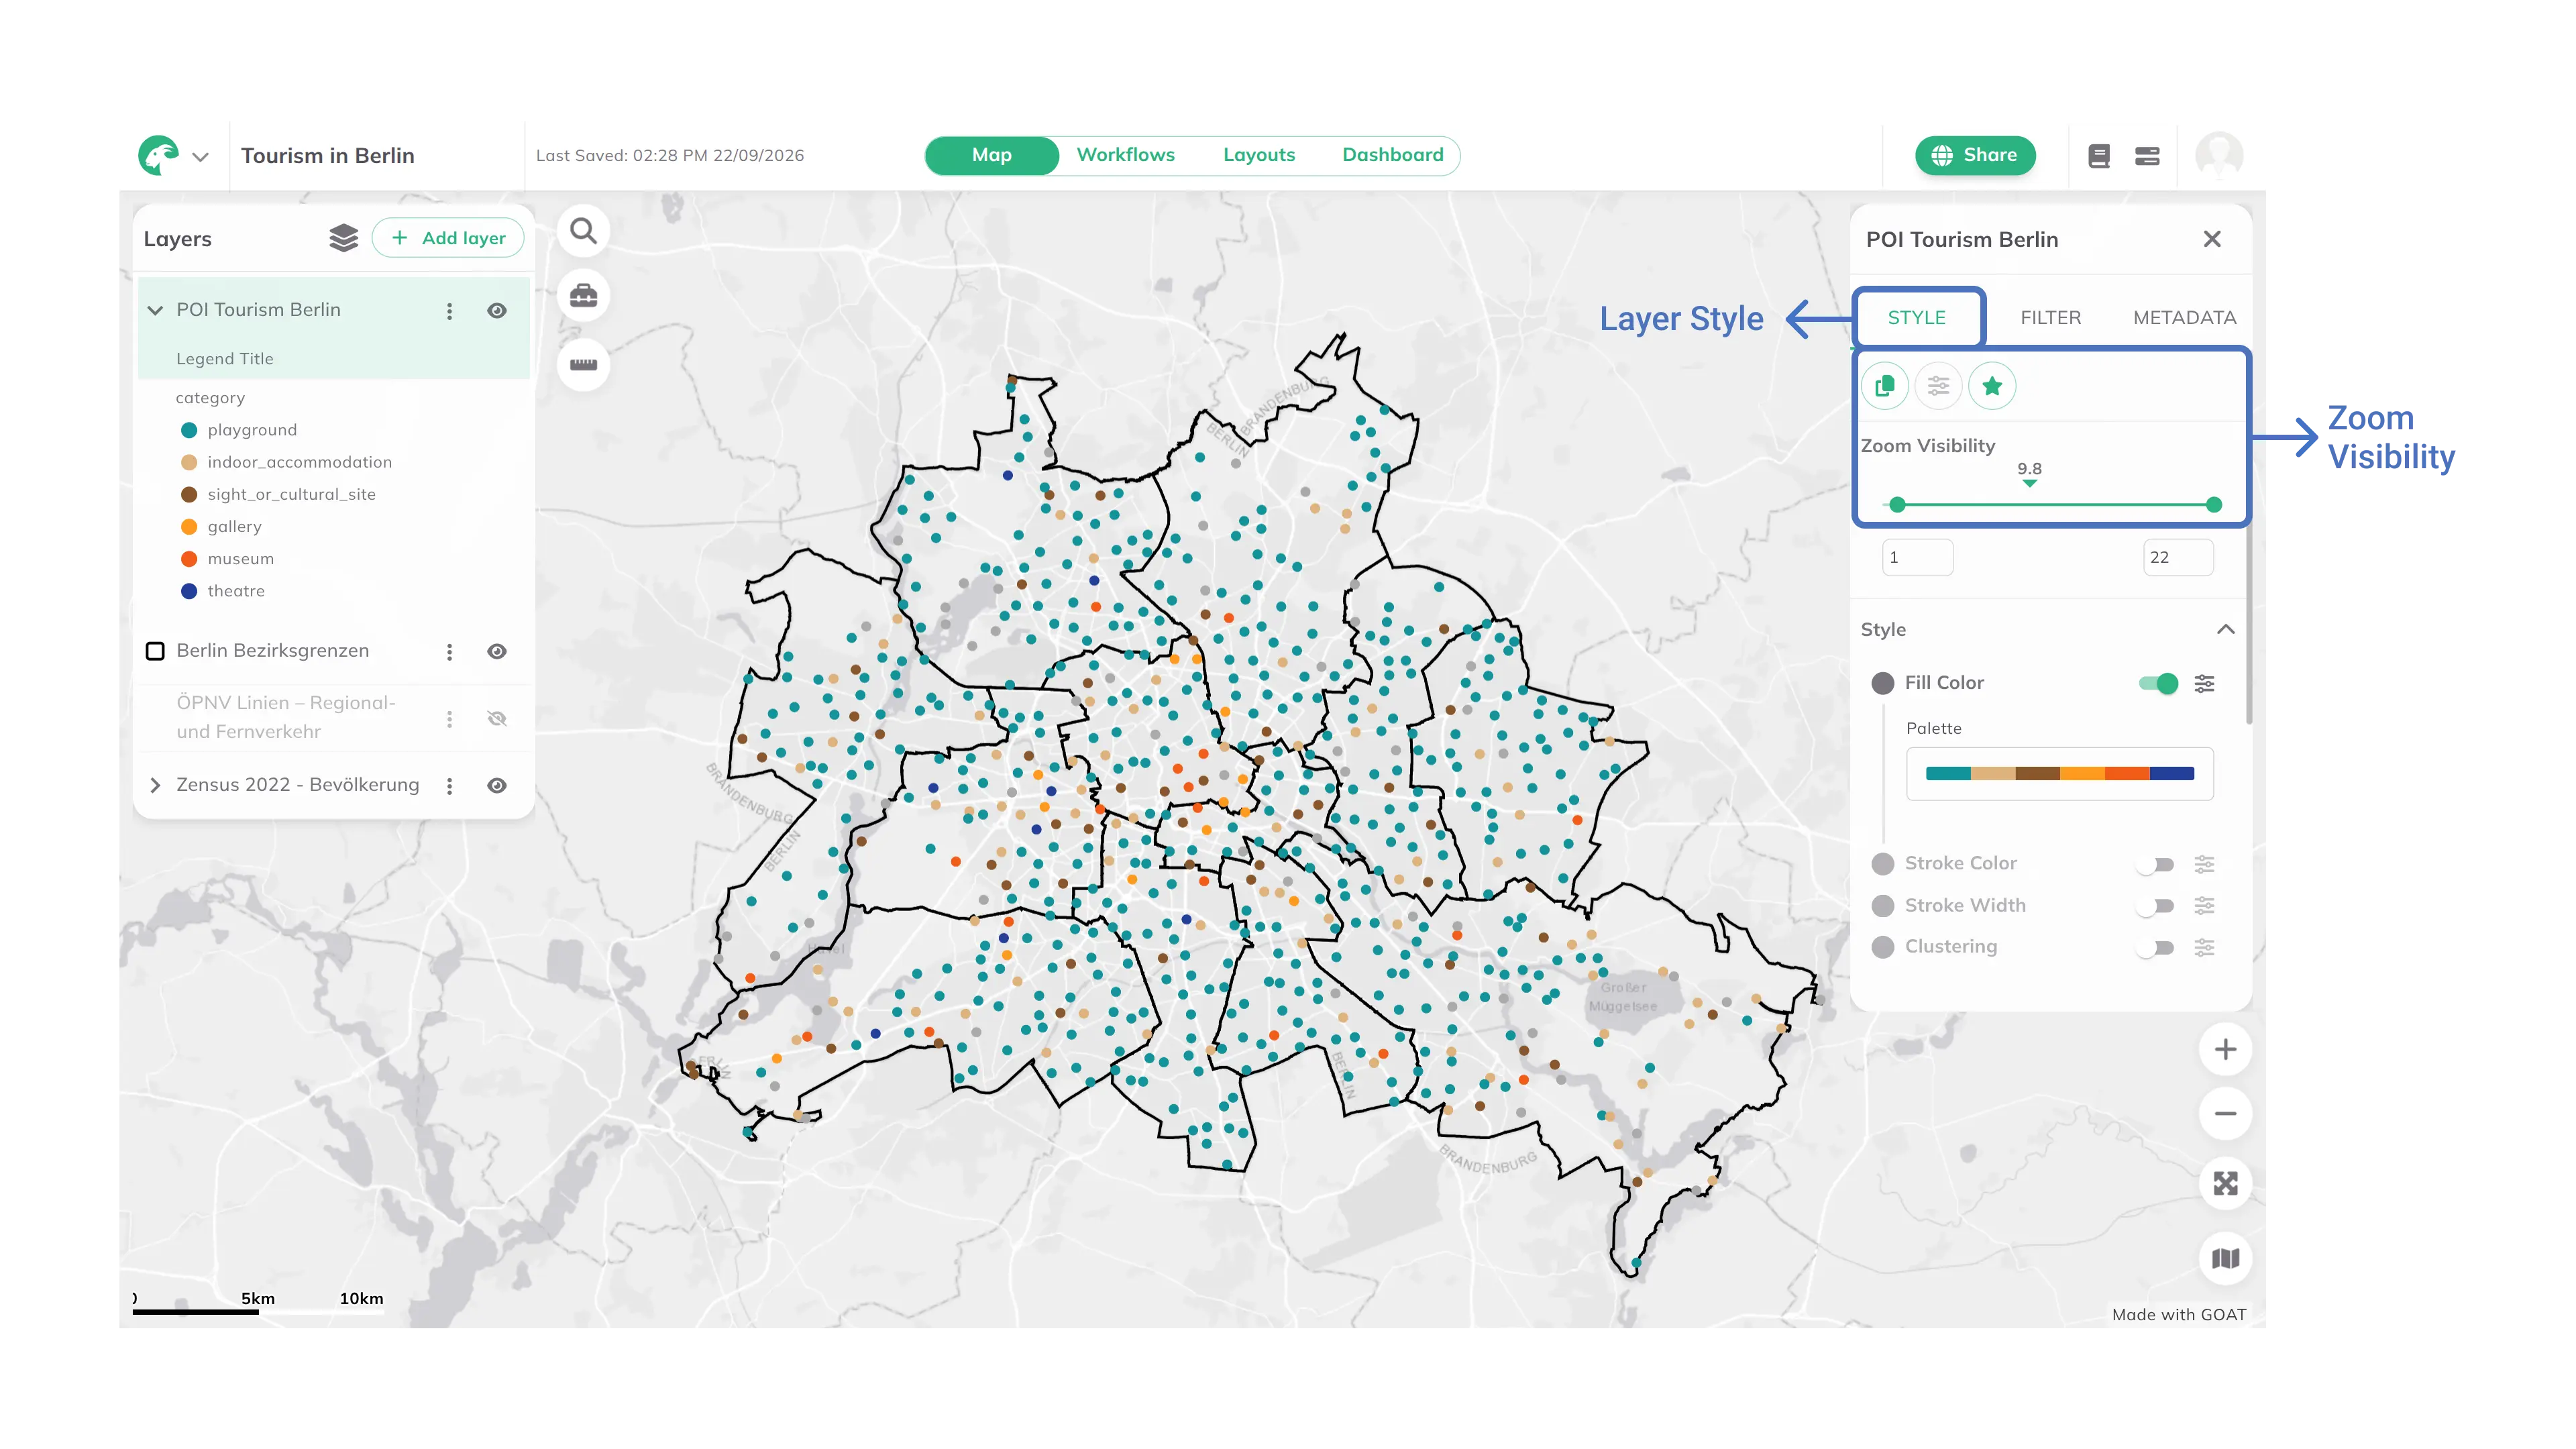Show the ÖPNV Linien layer

(x=497, y=719)
